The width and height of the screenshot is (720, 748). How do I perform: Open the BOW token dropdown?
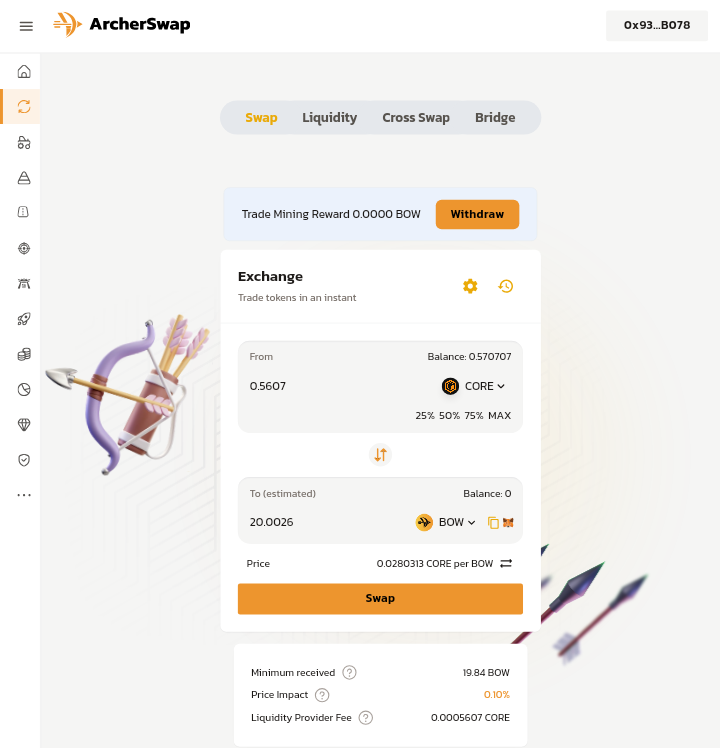tap(446, 522)
